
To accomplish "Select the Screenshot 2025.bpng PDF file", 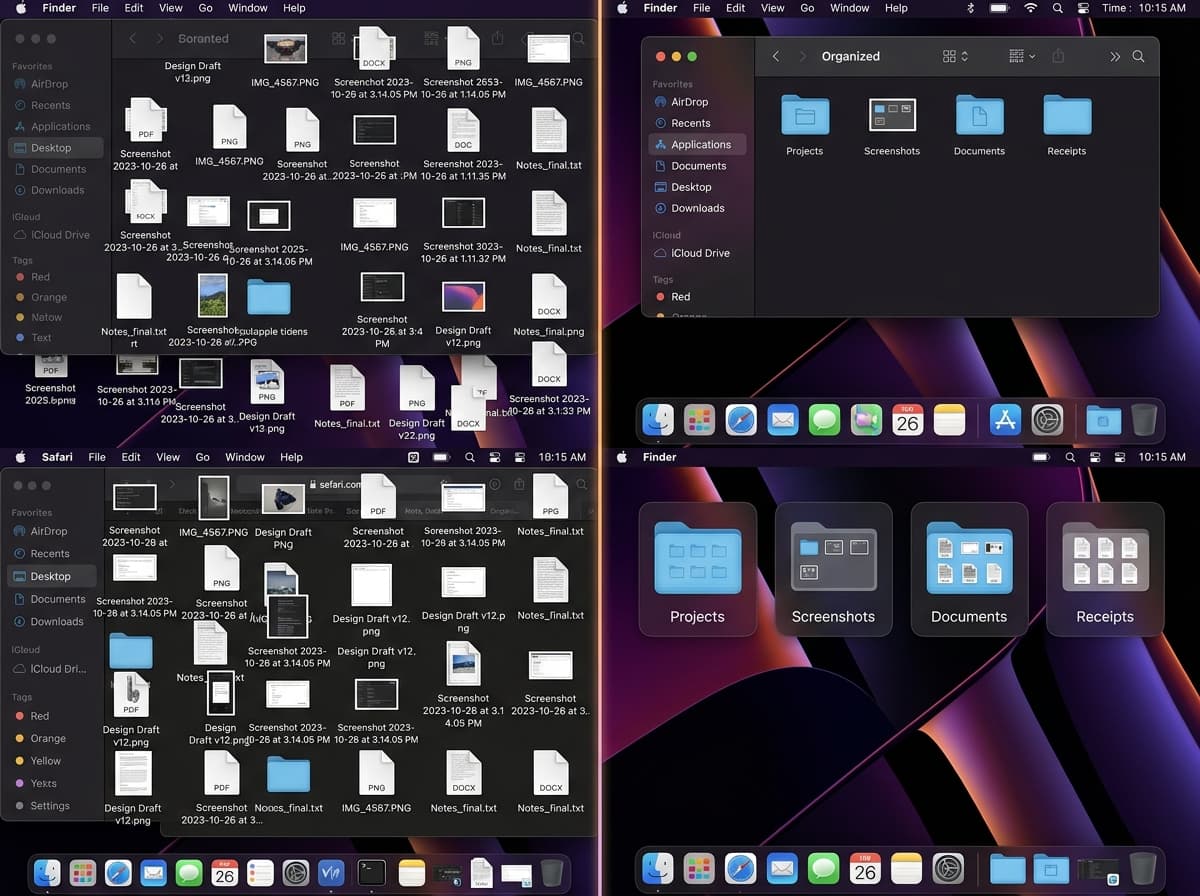I will coord(51,380).
